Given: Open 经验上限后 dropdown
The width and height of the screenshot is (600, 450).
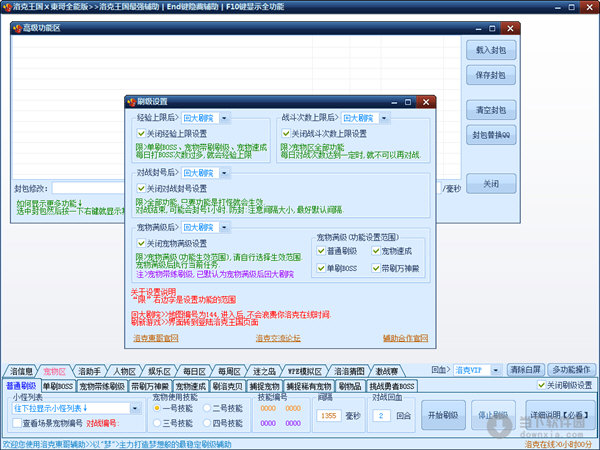Looking at the screenshot, I should (224, 118).
